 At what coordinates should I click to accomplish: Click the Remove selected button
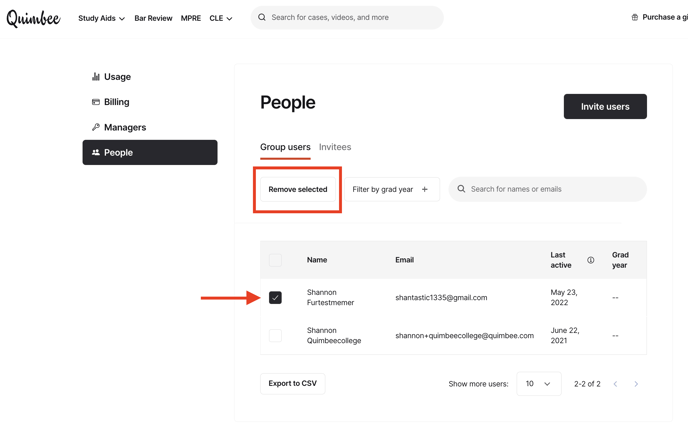pyautogui.click(x=298, y=190)
